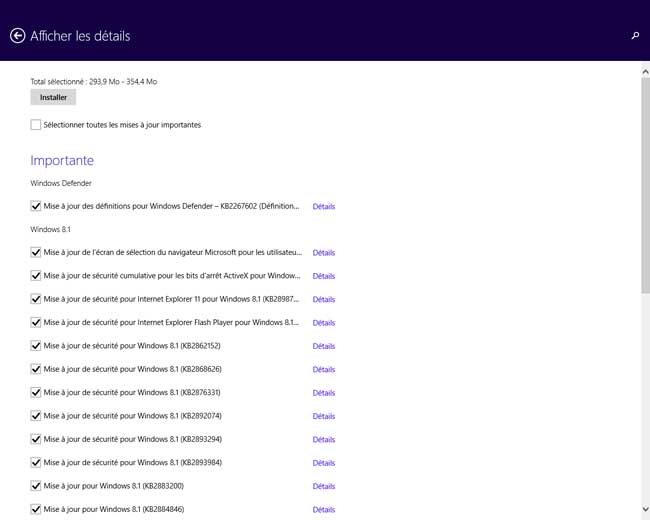Uncheck security update KB2876331
The image size is (650, 520).
pos(36,392)
